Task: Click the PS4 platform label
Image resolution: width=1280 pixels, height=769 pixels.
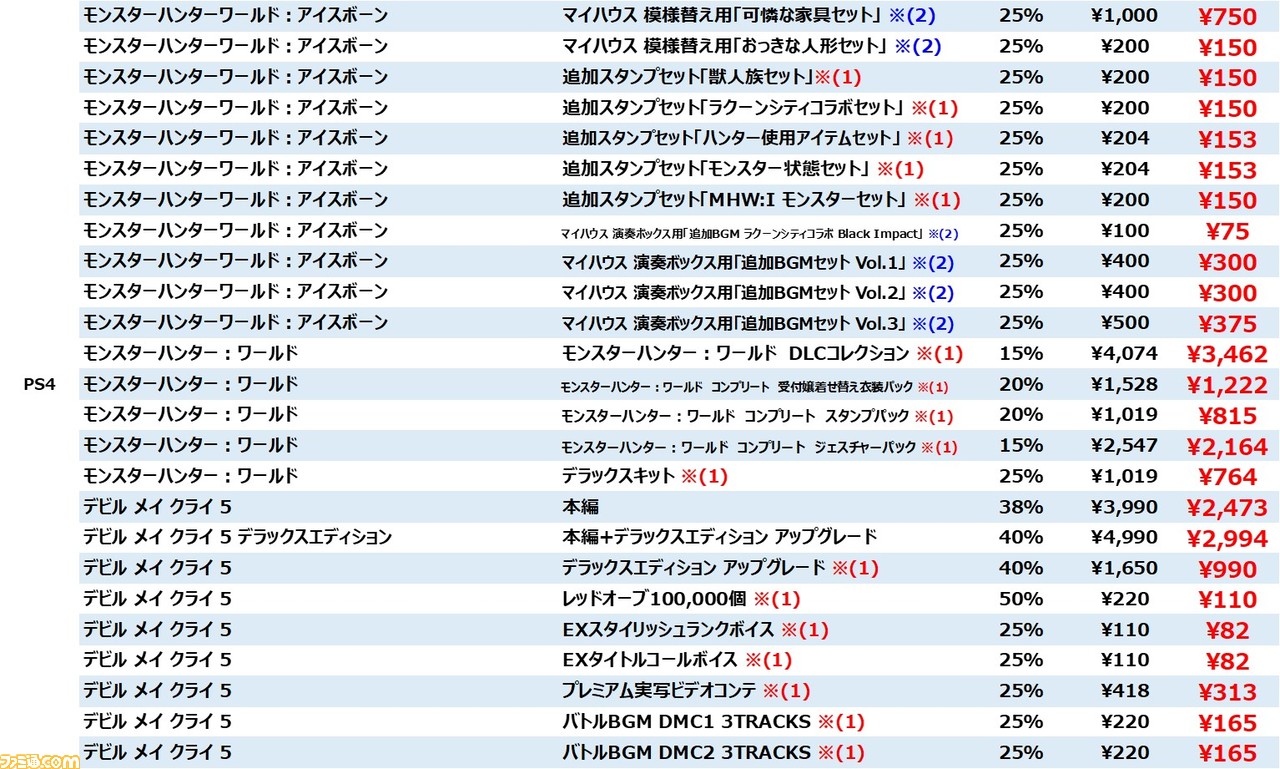Action: pyautogui.click(x=41, y=385)
